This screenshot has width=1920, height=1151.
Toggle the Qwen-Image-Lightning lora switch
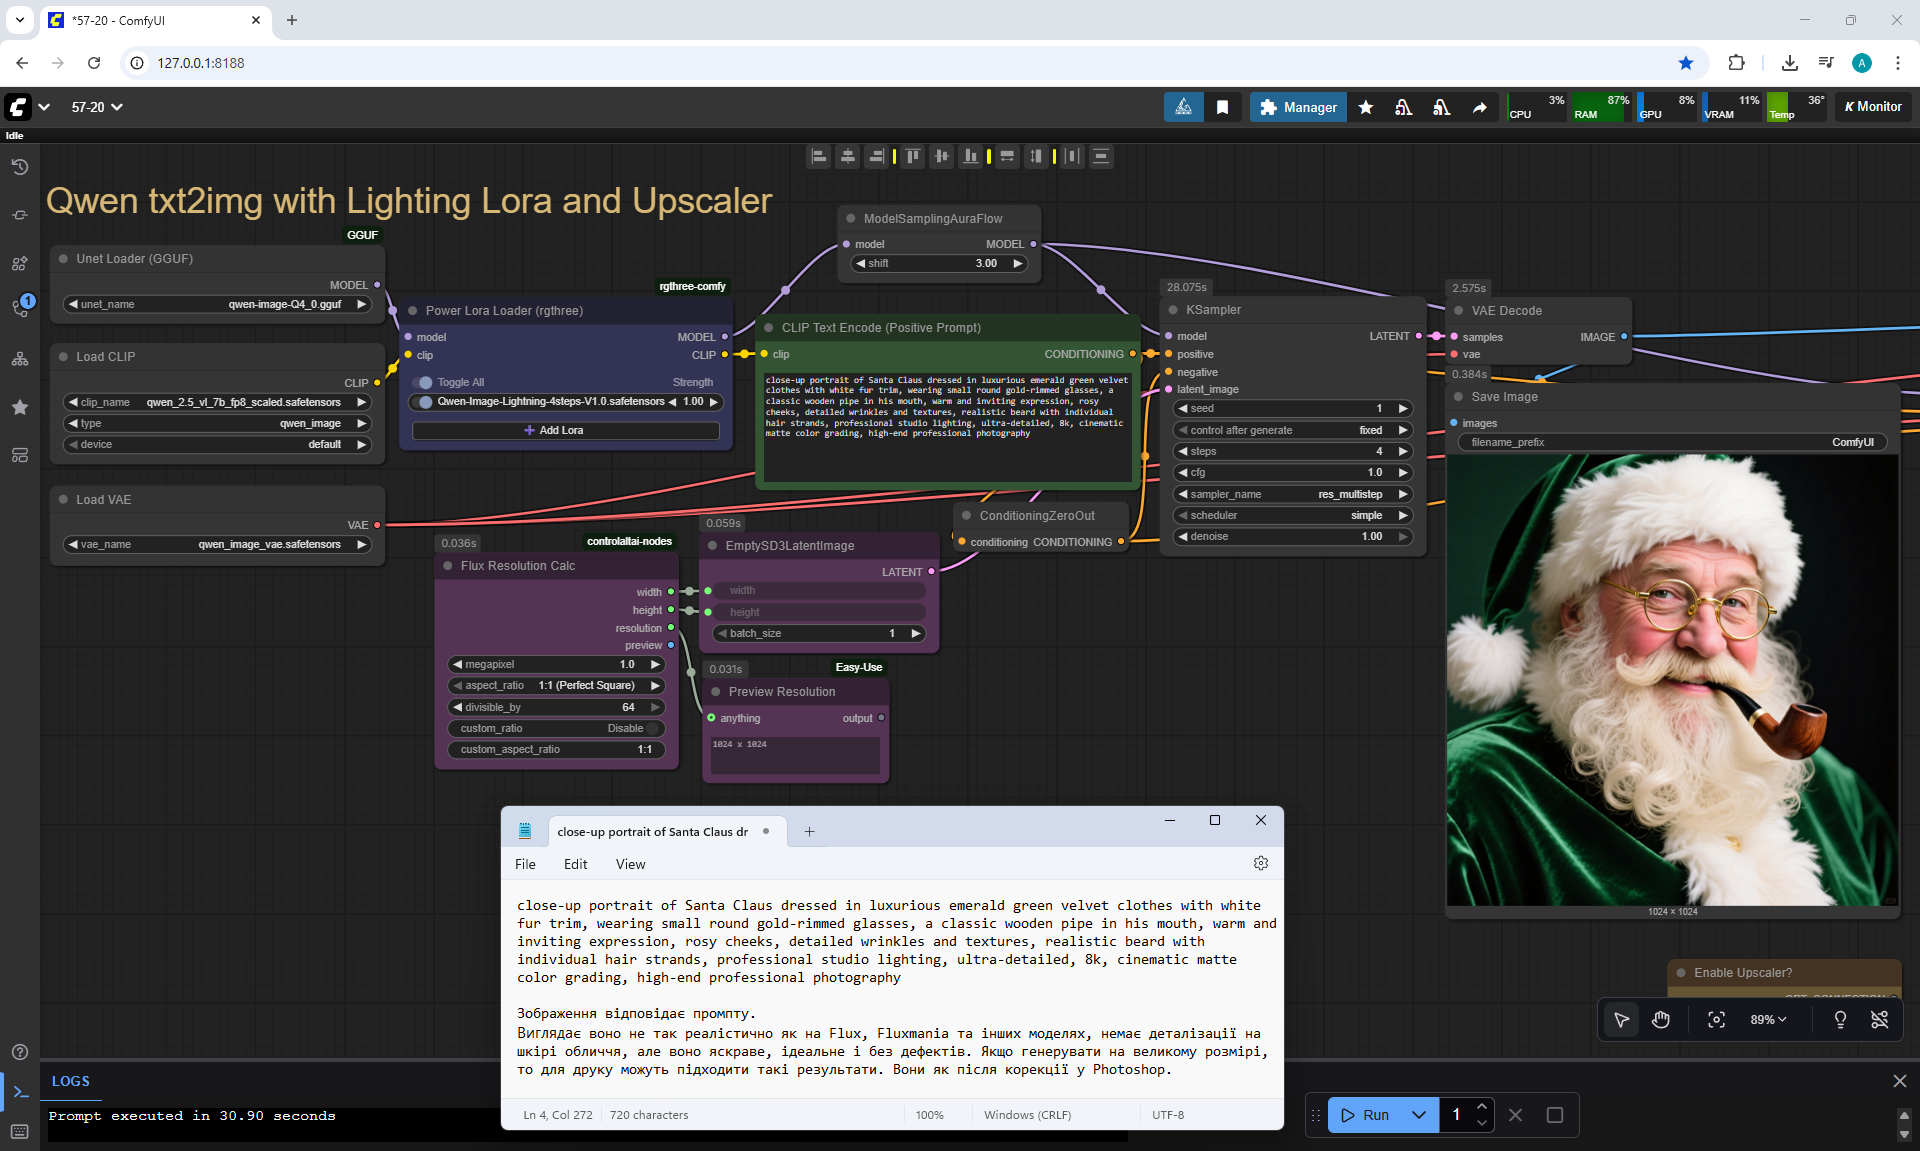pos(423,402)
